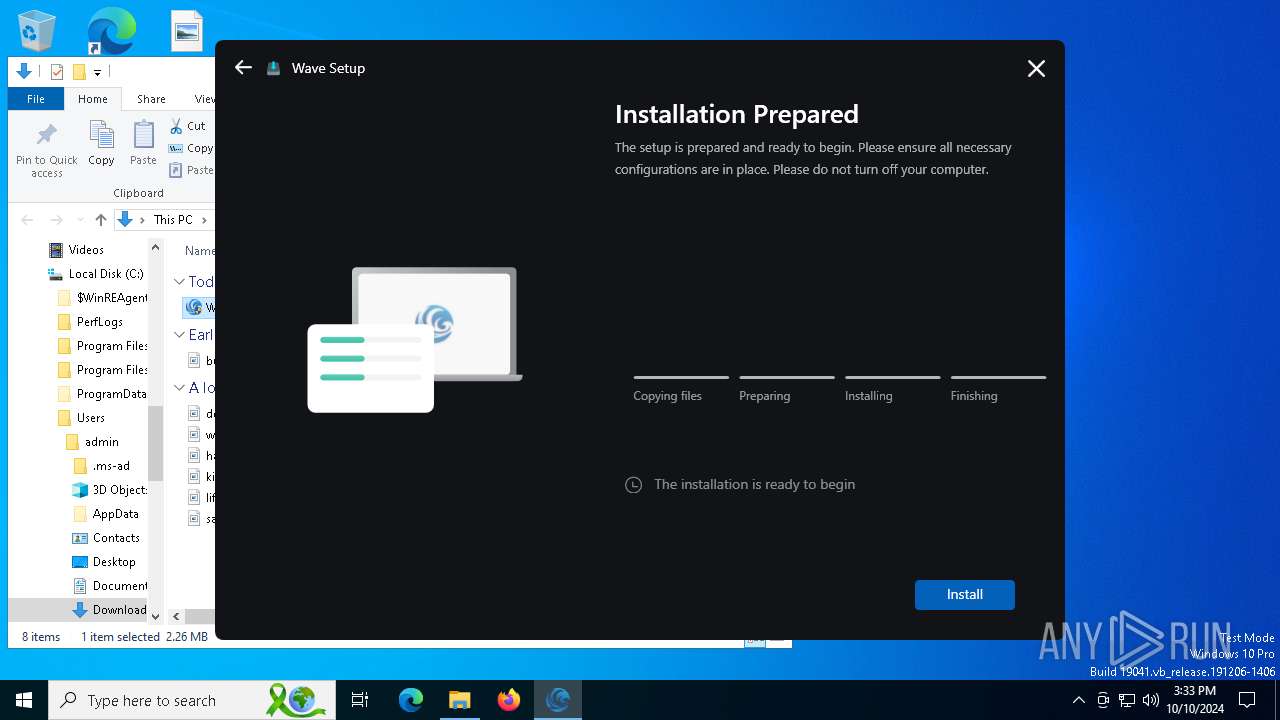Open Firefox from the taskbar
1280x720 pixels.
(x=509, y=700)
